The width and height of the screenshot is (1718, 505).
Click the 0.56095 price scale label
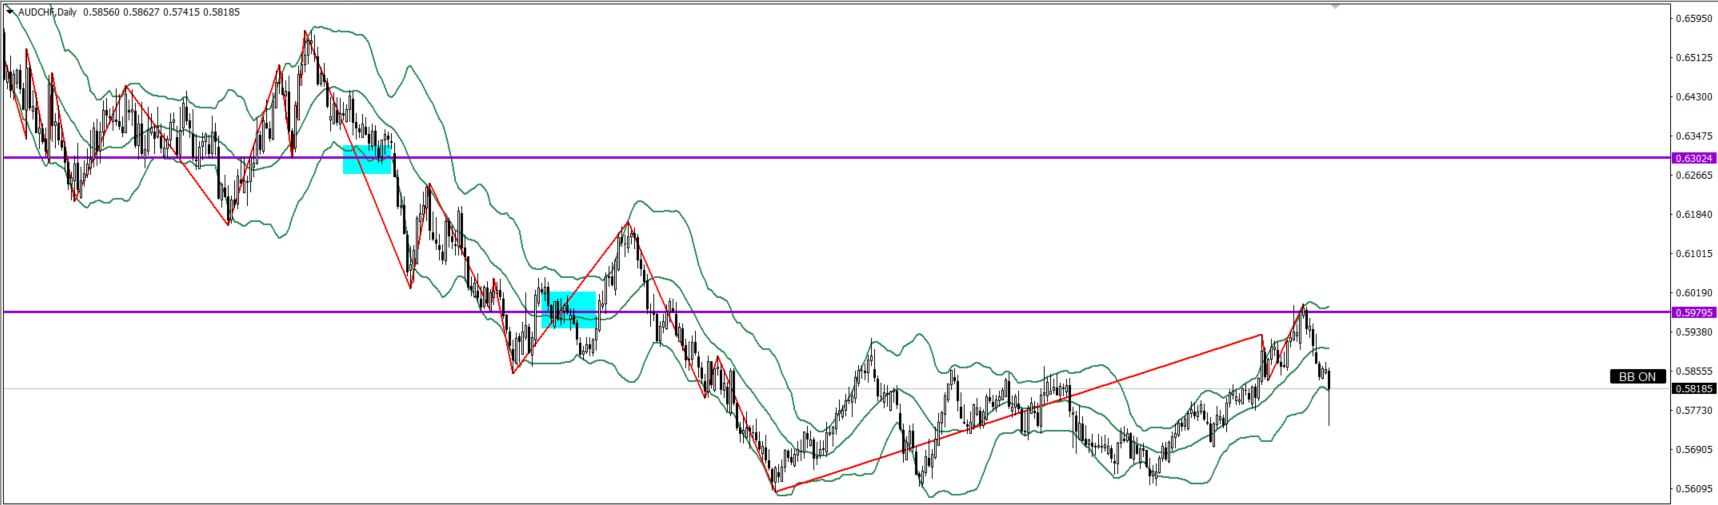point(1694,489)
